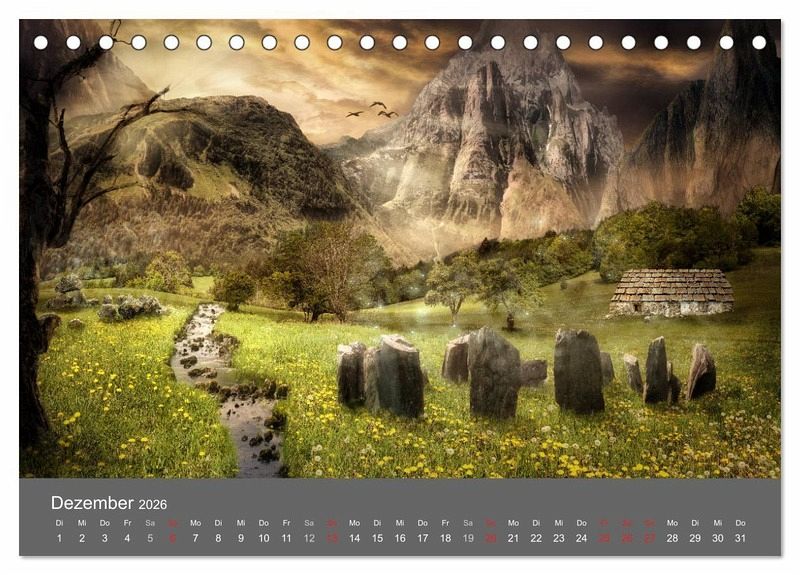Select date 22 in the date strip
This screenshot has width=800, height=575.
pyautogui.click(x=536, y=538)
